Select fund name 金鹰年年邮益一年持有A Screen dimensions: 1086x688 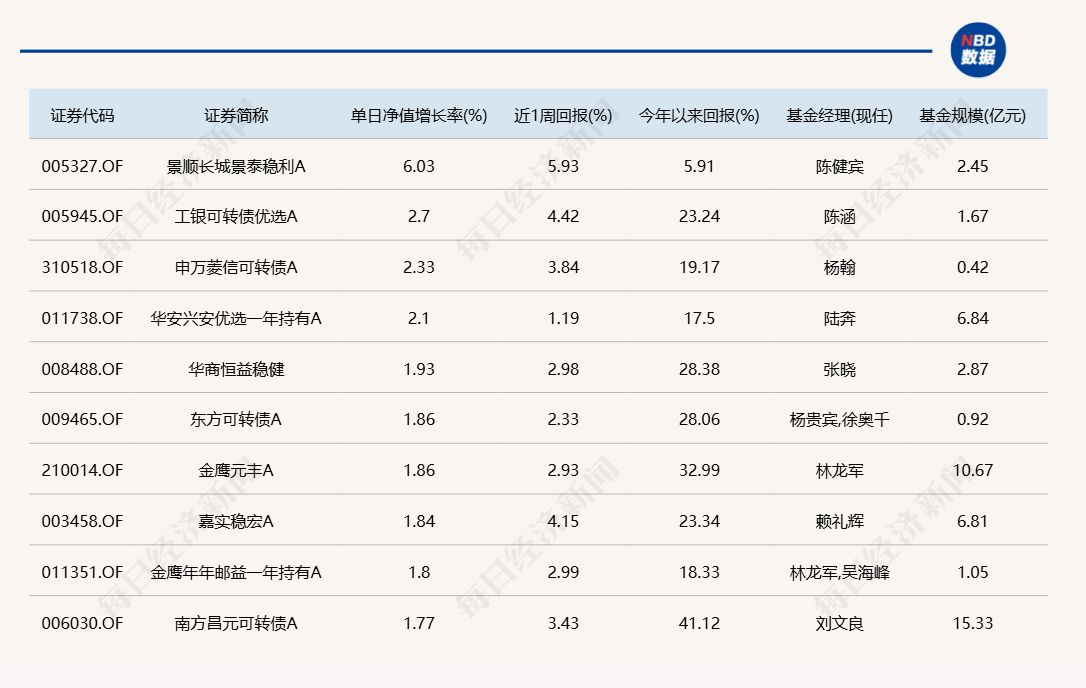click(235, 572)
